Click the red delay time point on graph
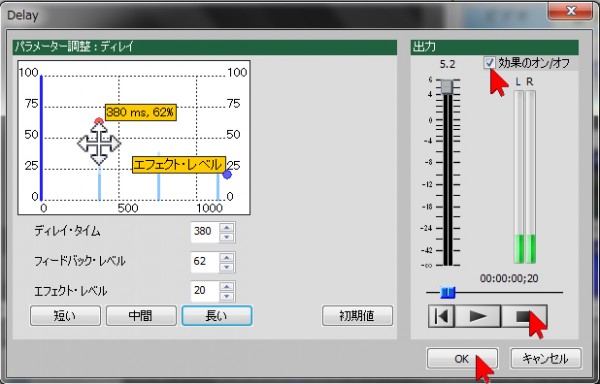Screen dimensions: 600x384 point(99,122)
